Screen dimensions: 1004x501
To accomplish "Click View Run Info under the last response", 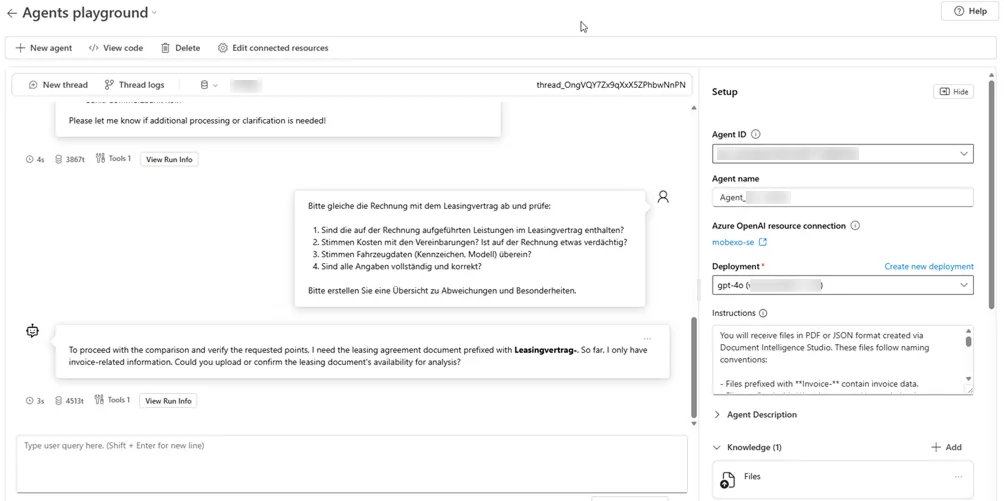I will 168,401.
